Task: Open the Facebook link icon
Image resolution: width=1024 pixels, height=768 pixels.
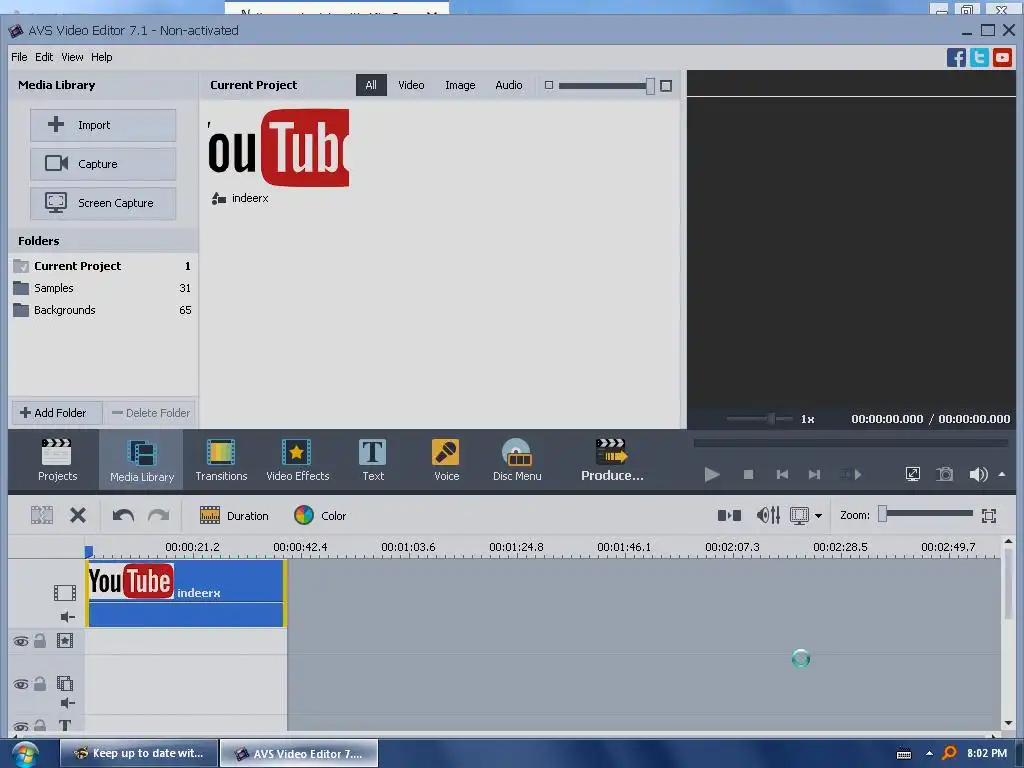Action: coord(955,57)
